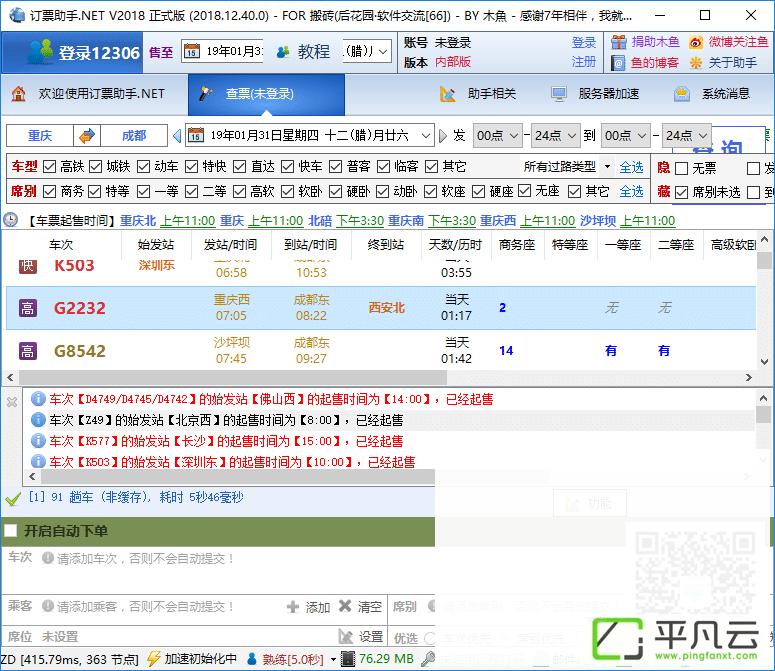The width and height of the screenshot is (775, 671).
Task: Toggle the 动车 train type checkbox
Action: pos(143,167)
